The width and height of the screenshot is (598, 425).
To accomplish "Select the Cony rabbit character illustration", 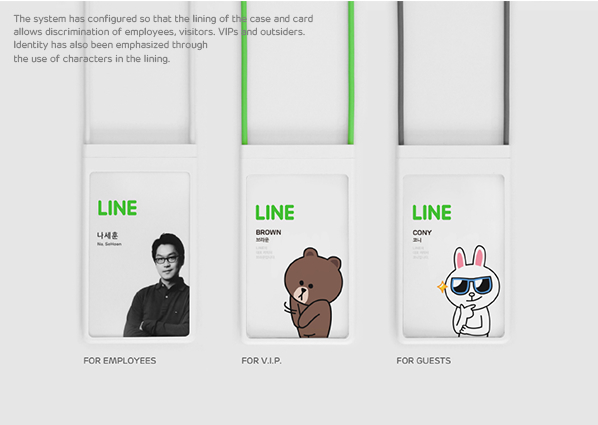I will 469,291.
